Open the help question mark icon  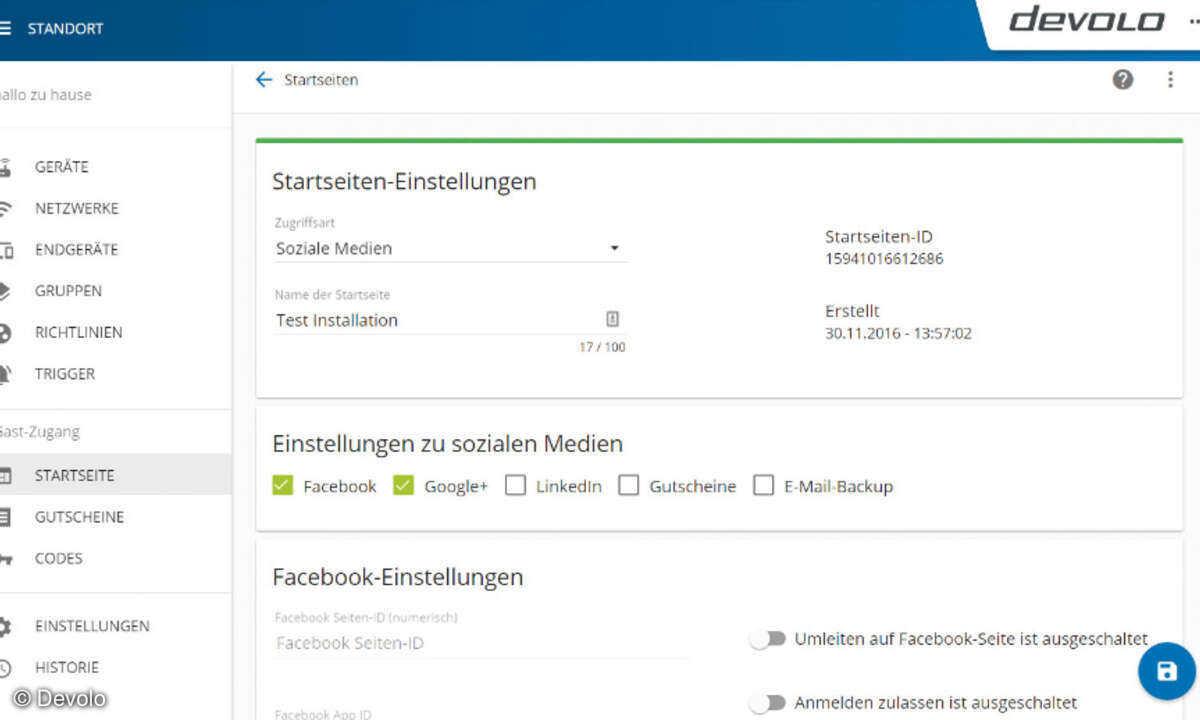tap(1123, 80)
